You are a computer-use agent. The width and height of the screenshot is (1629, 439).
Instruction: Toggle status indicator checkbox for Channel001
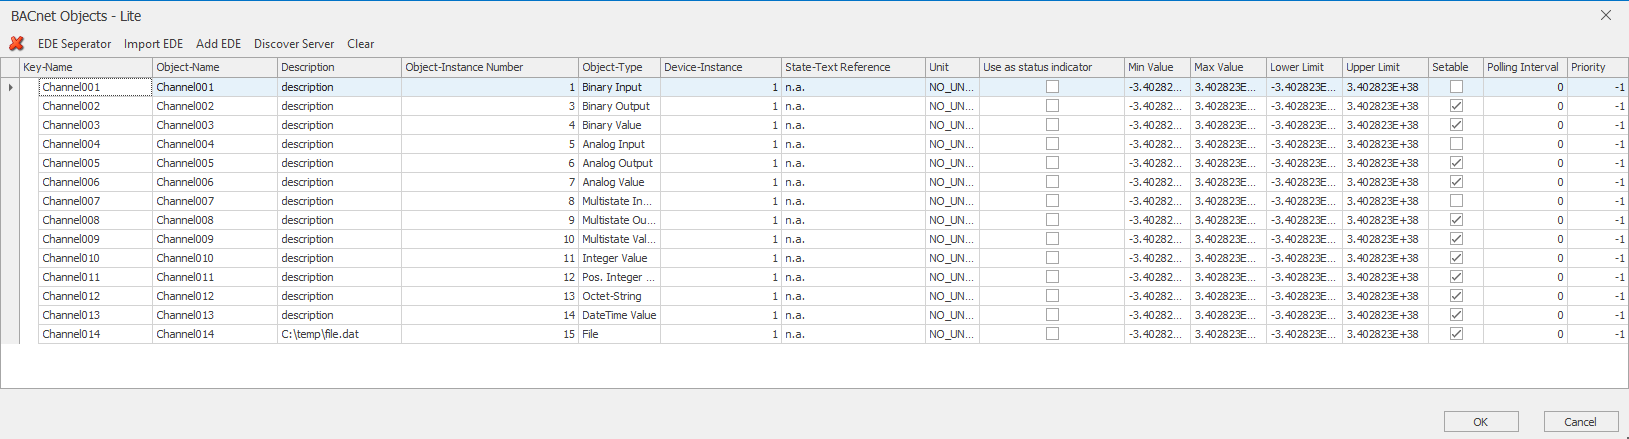[x=1052, y=87]
